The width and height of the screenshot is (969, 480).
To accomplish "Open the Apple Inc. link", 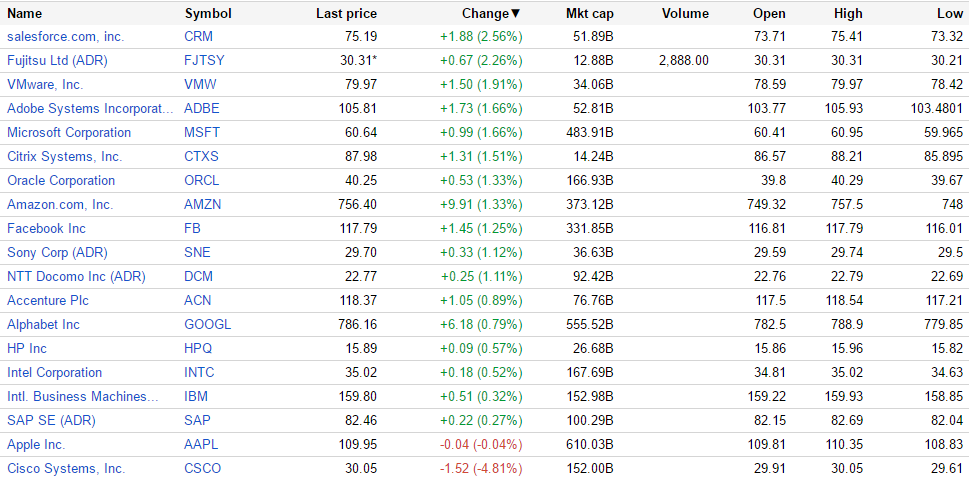I will 36,444.
